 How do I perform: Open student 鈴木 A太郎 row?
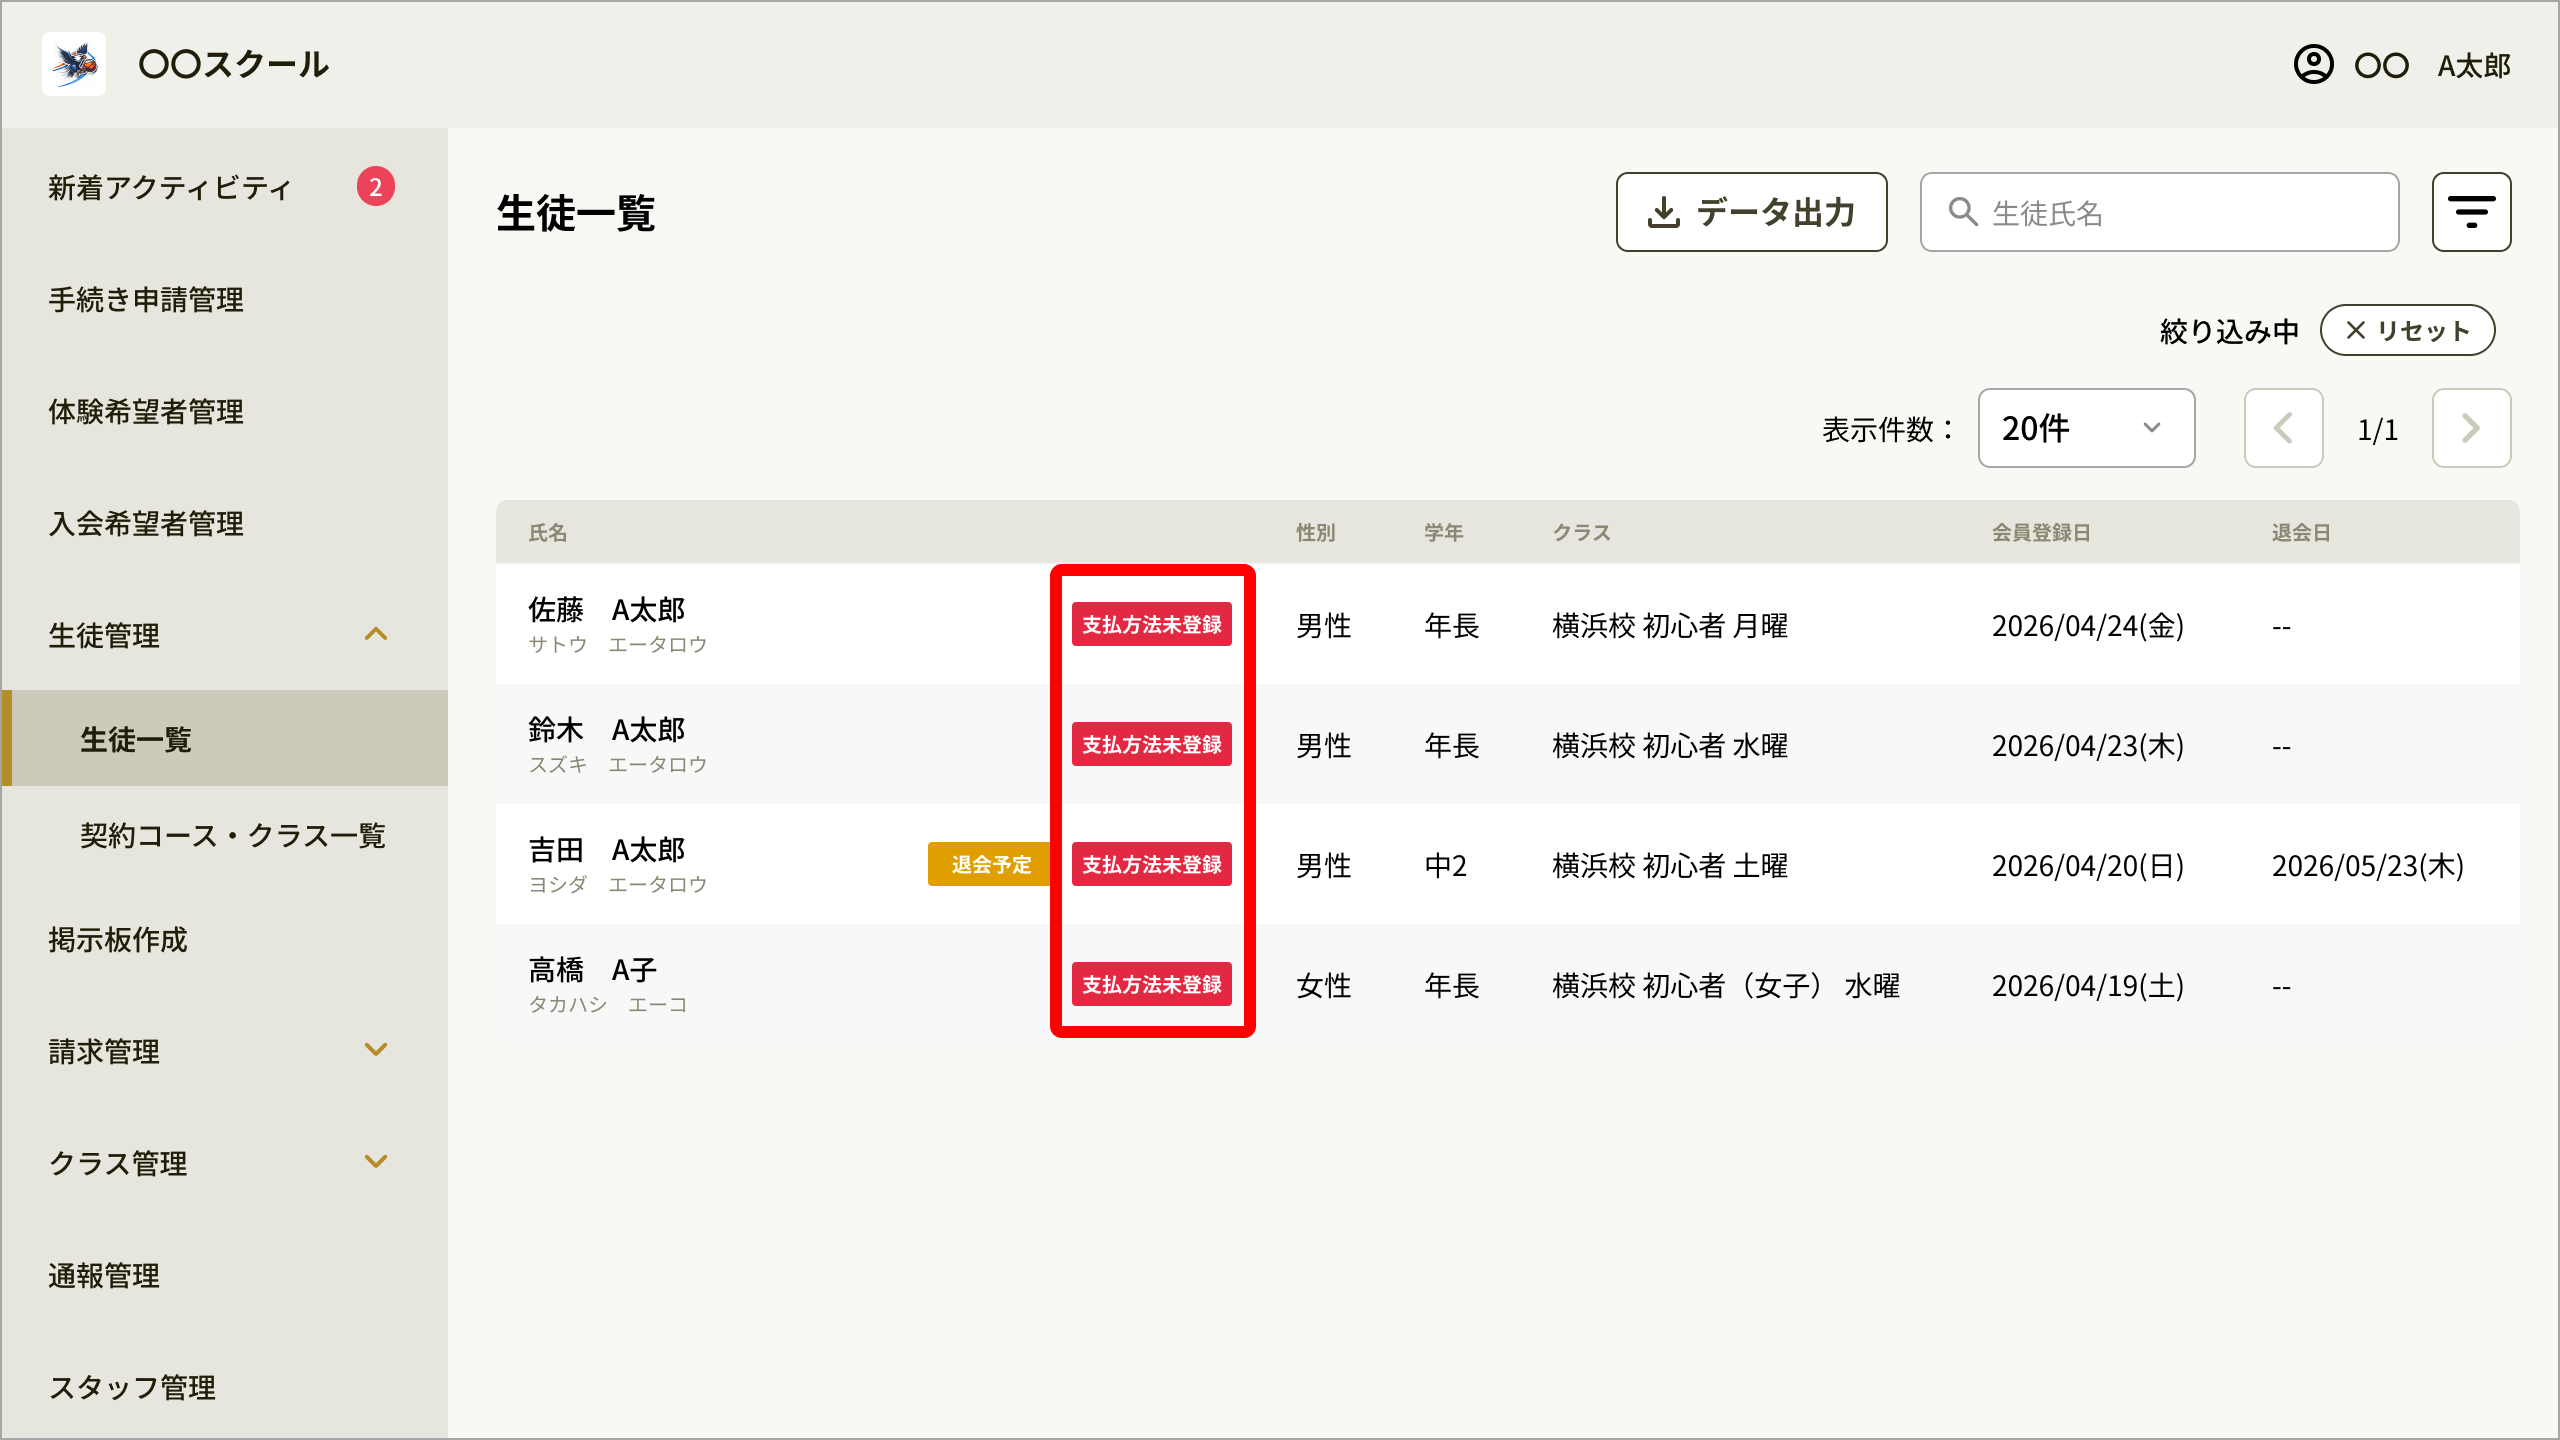tap(1507, 744)
